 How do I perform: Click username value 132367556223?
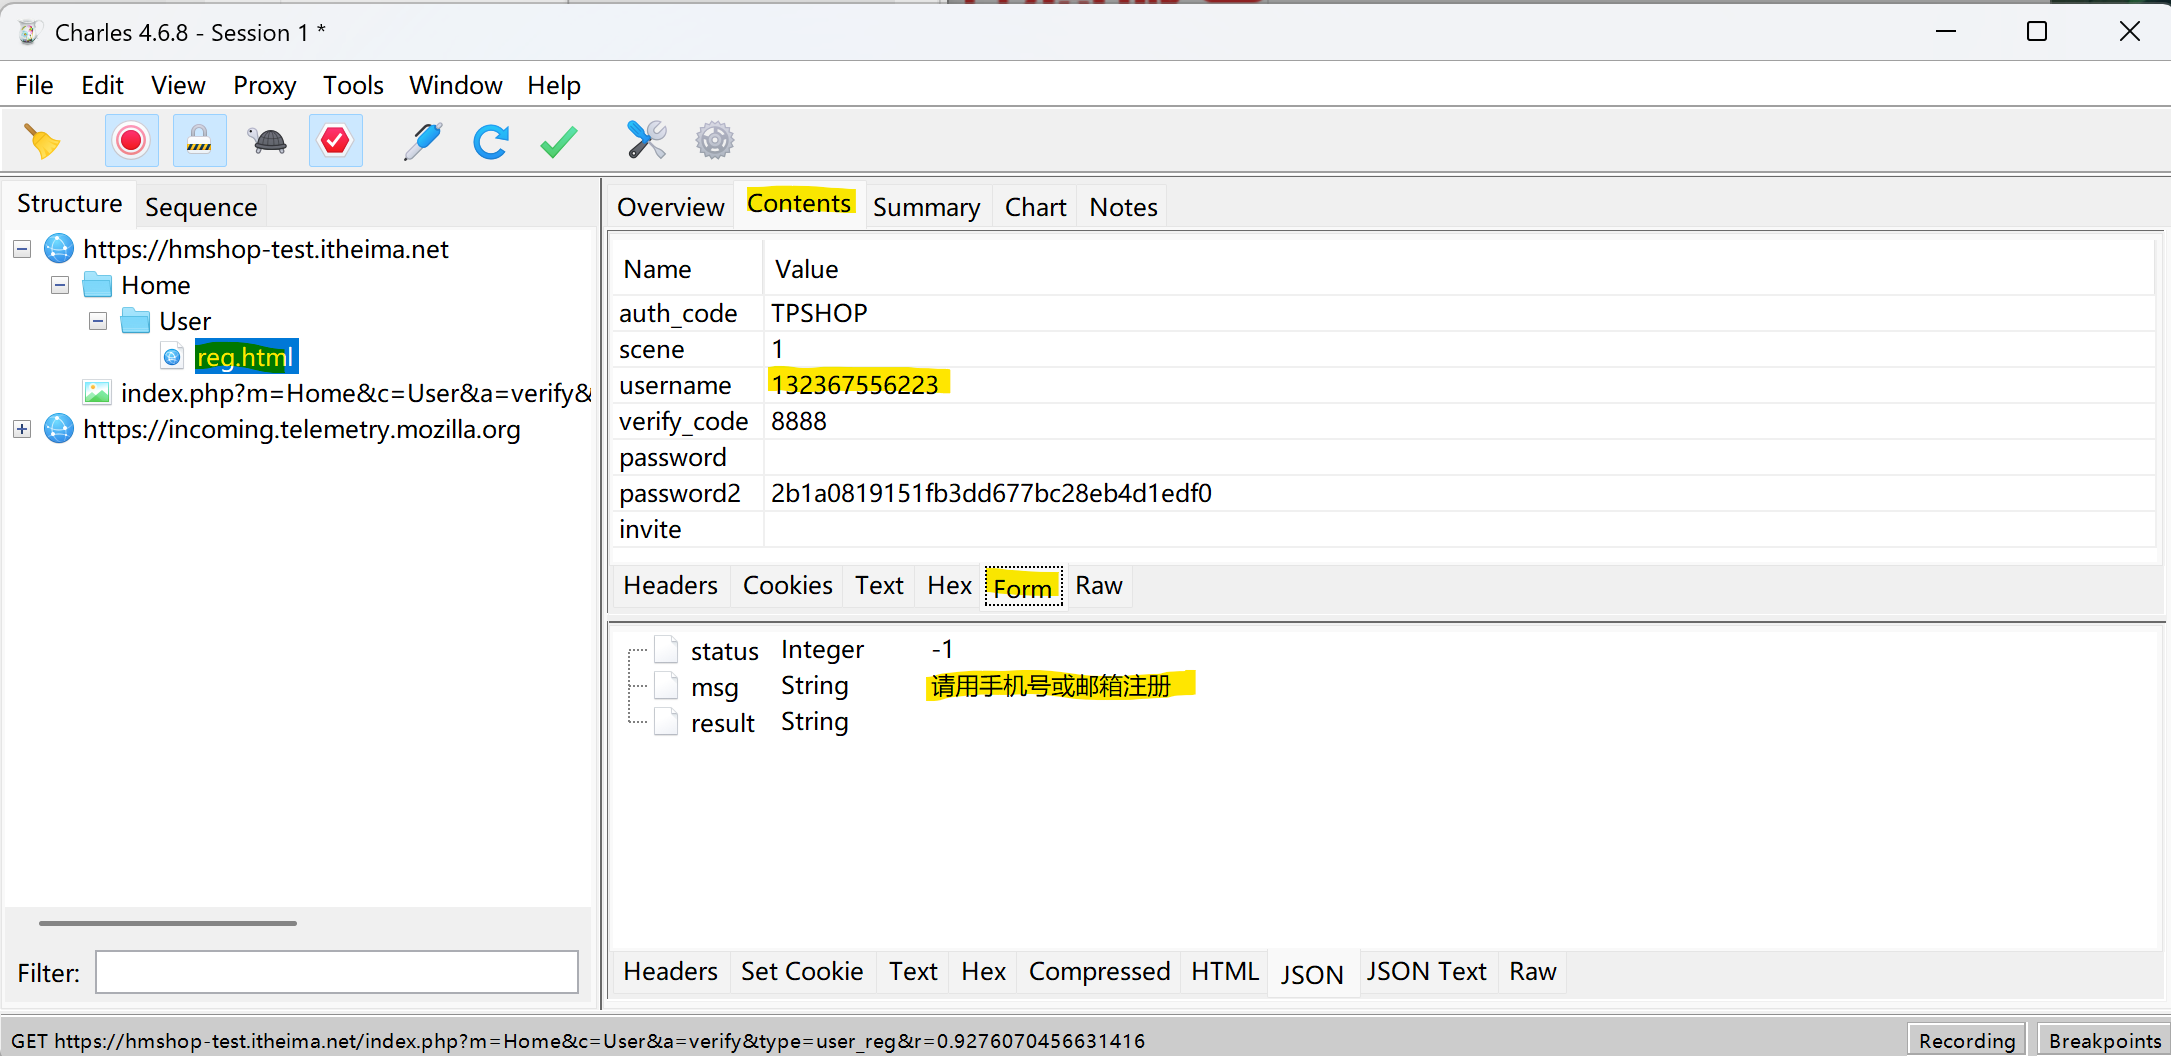pyautogui.click(x=855, y=385)
